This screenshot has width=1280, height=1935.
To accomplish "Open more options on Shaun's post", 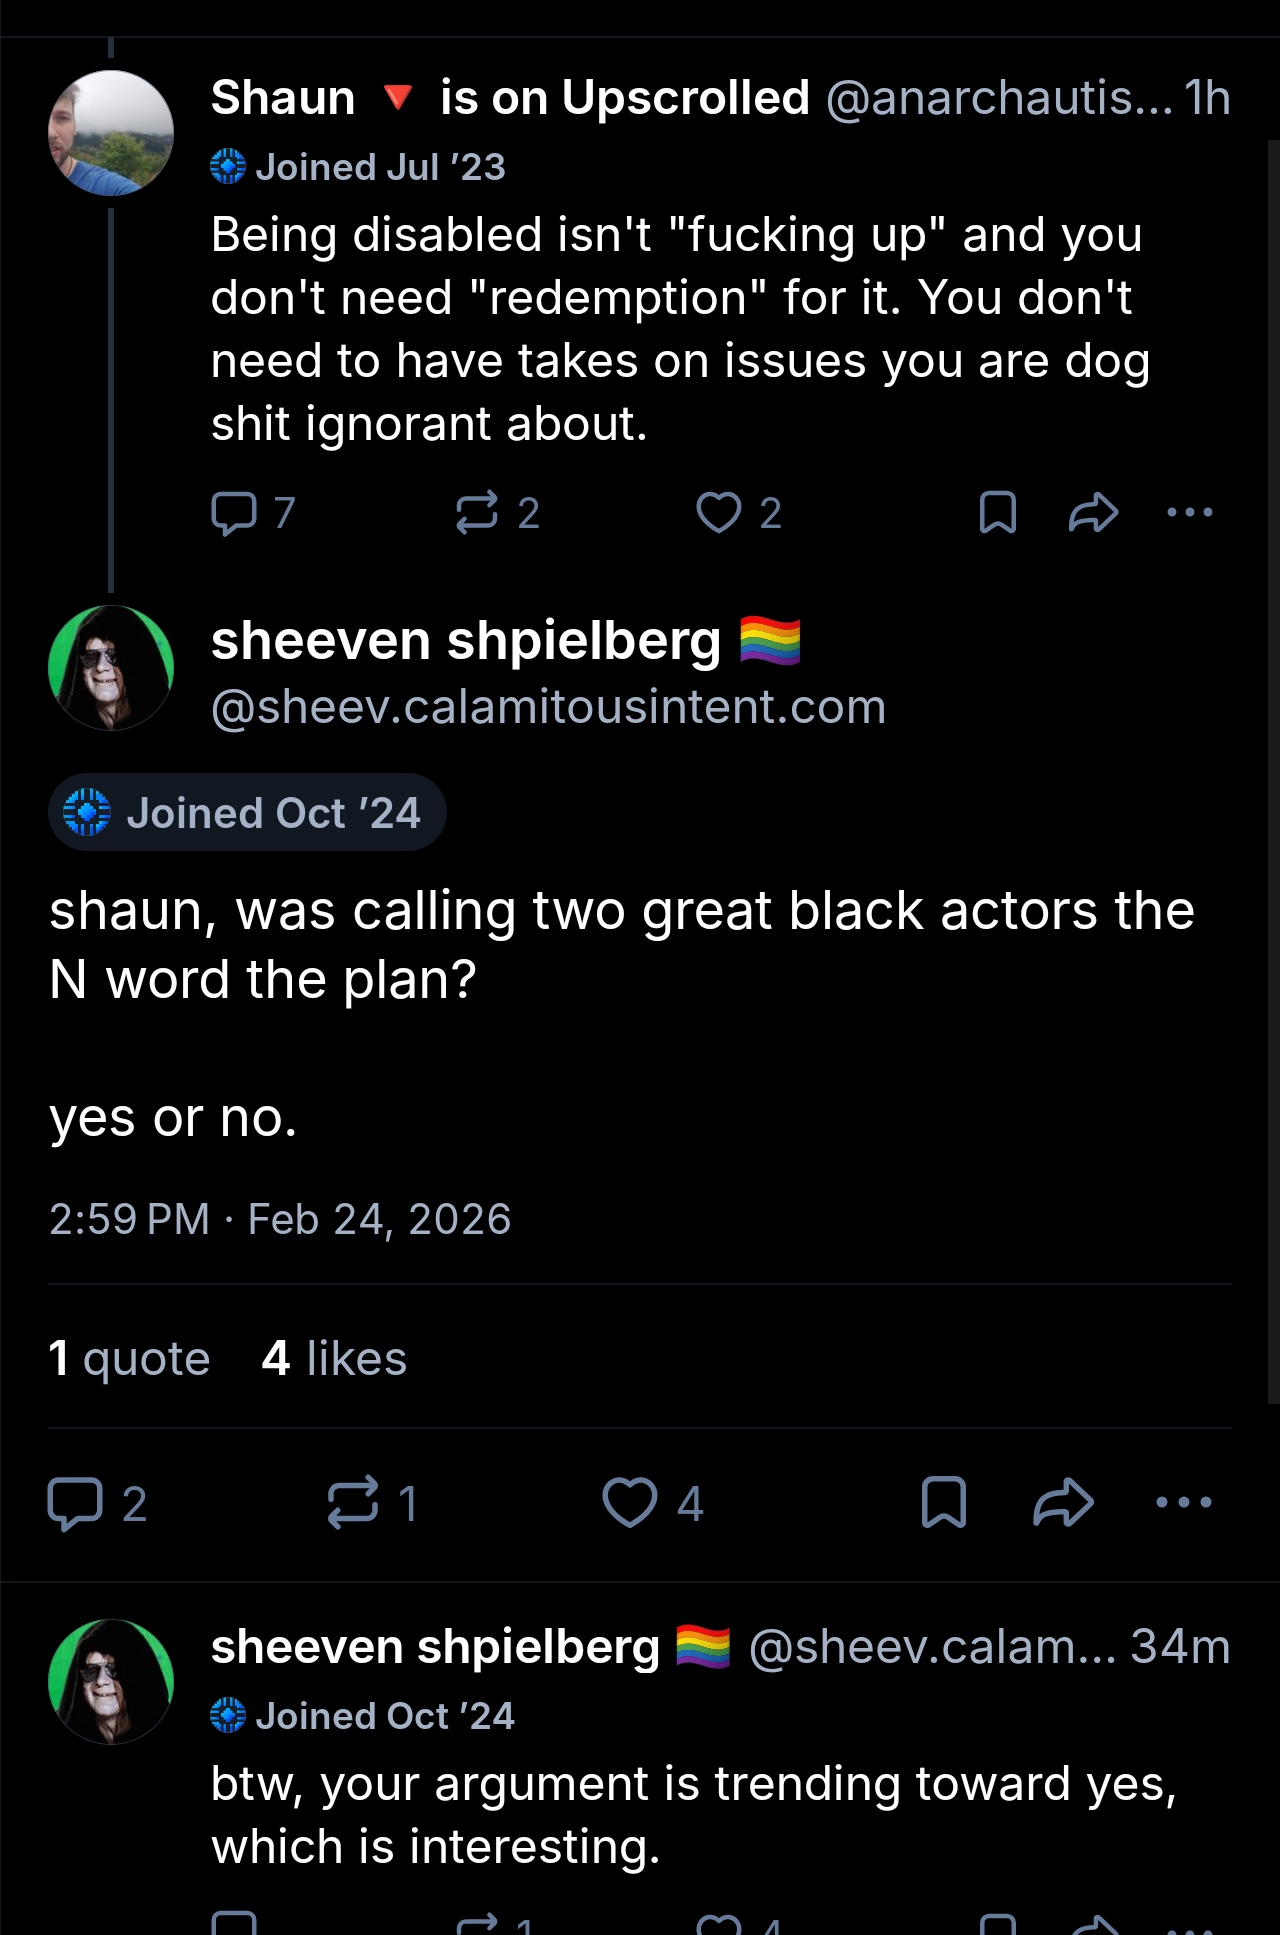I will [x=1189, y=513].
